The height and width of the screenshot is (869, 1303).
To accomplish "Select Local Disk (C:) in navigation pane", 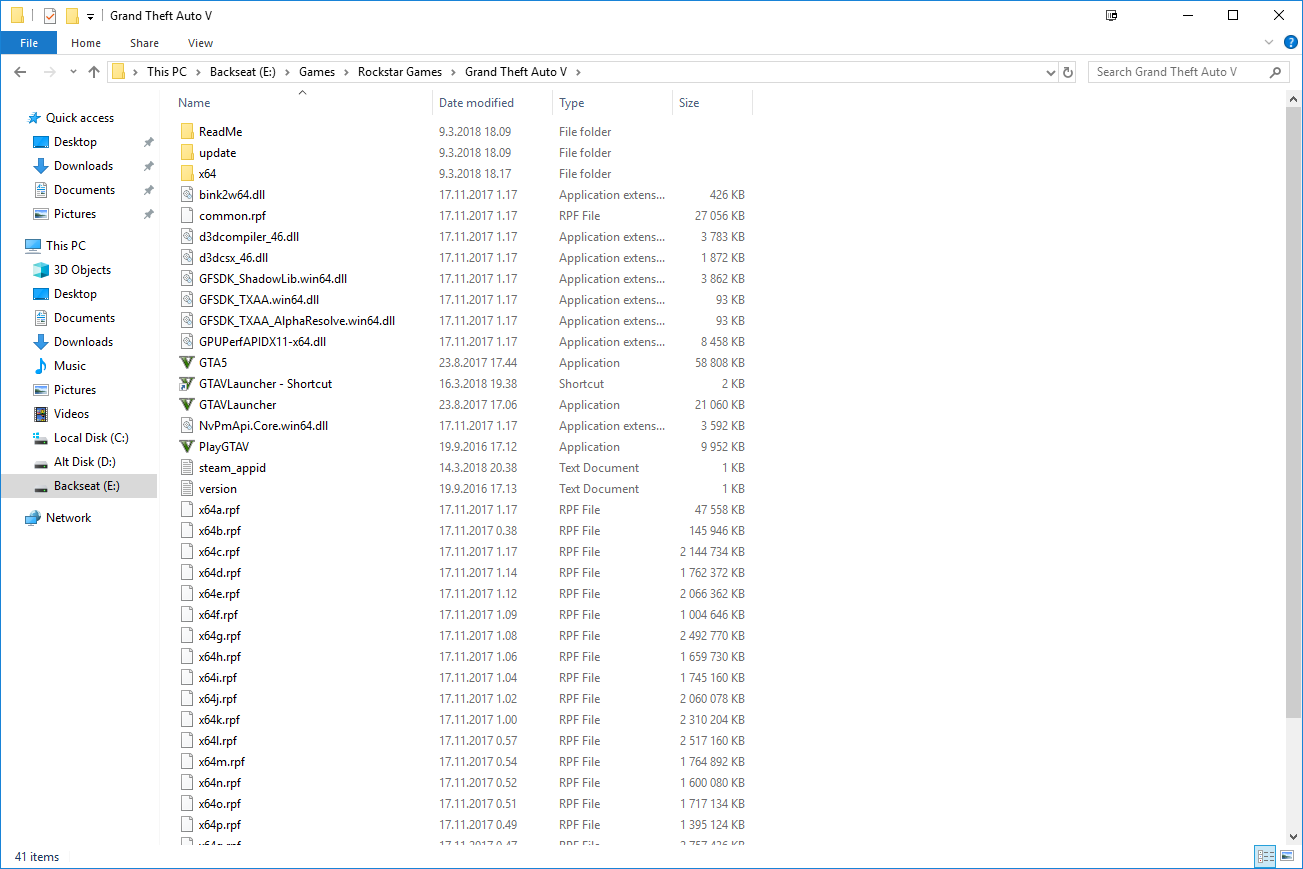I will click(91, 438).
